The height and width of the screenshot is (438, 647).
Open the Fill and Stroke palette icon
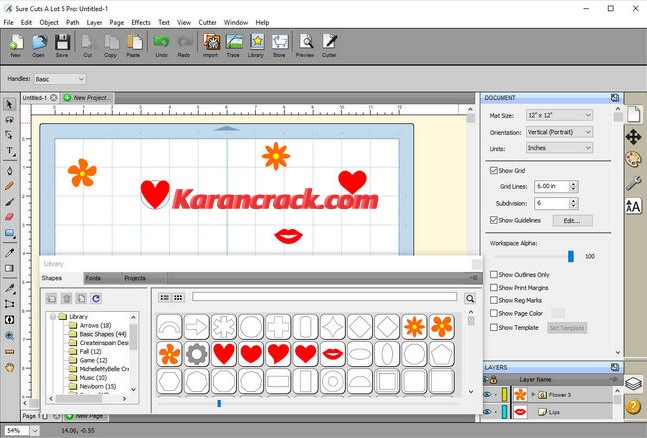(633, 159)
